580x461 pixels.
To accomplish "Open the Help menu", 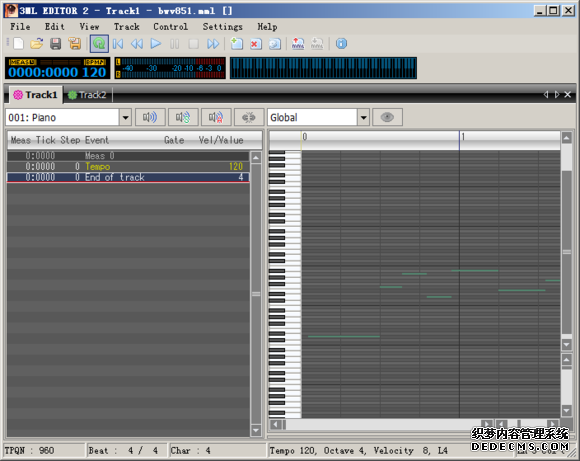I will [267, 27].
